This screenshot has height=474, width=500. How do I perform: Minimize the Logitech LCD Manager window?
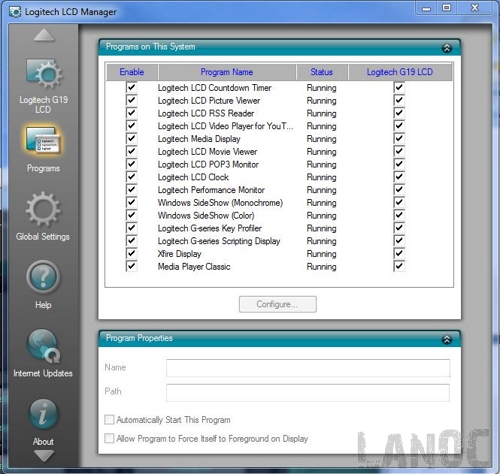coord(426,8)
